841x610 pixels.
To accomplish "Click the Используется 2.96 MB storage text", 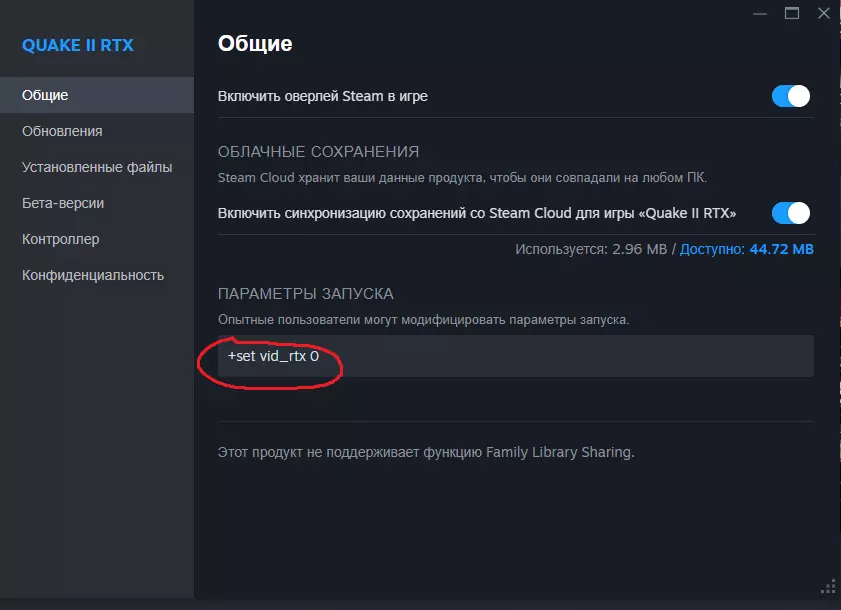I will [591, 248].
